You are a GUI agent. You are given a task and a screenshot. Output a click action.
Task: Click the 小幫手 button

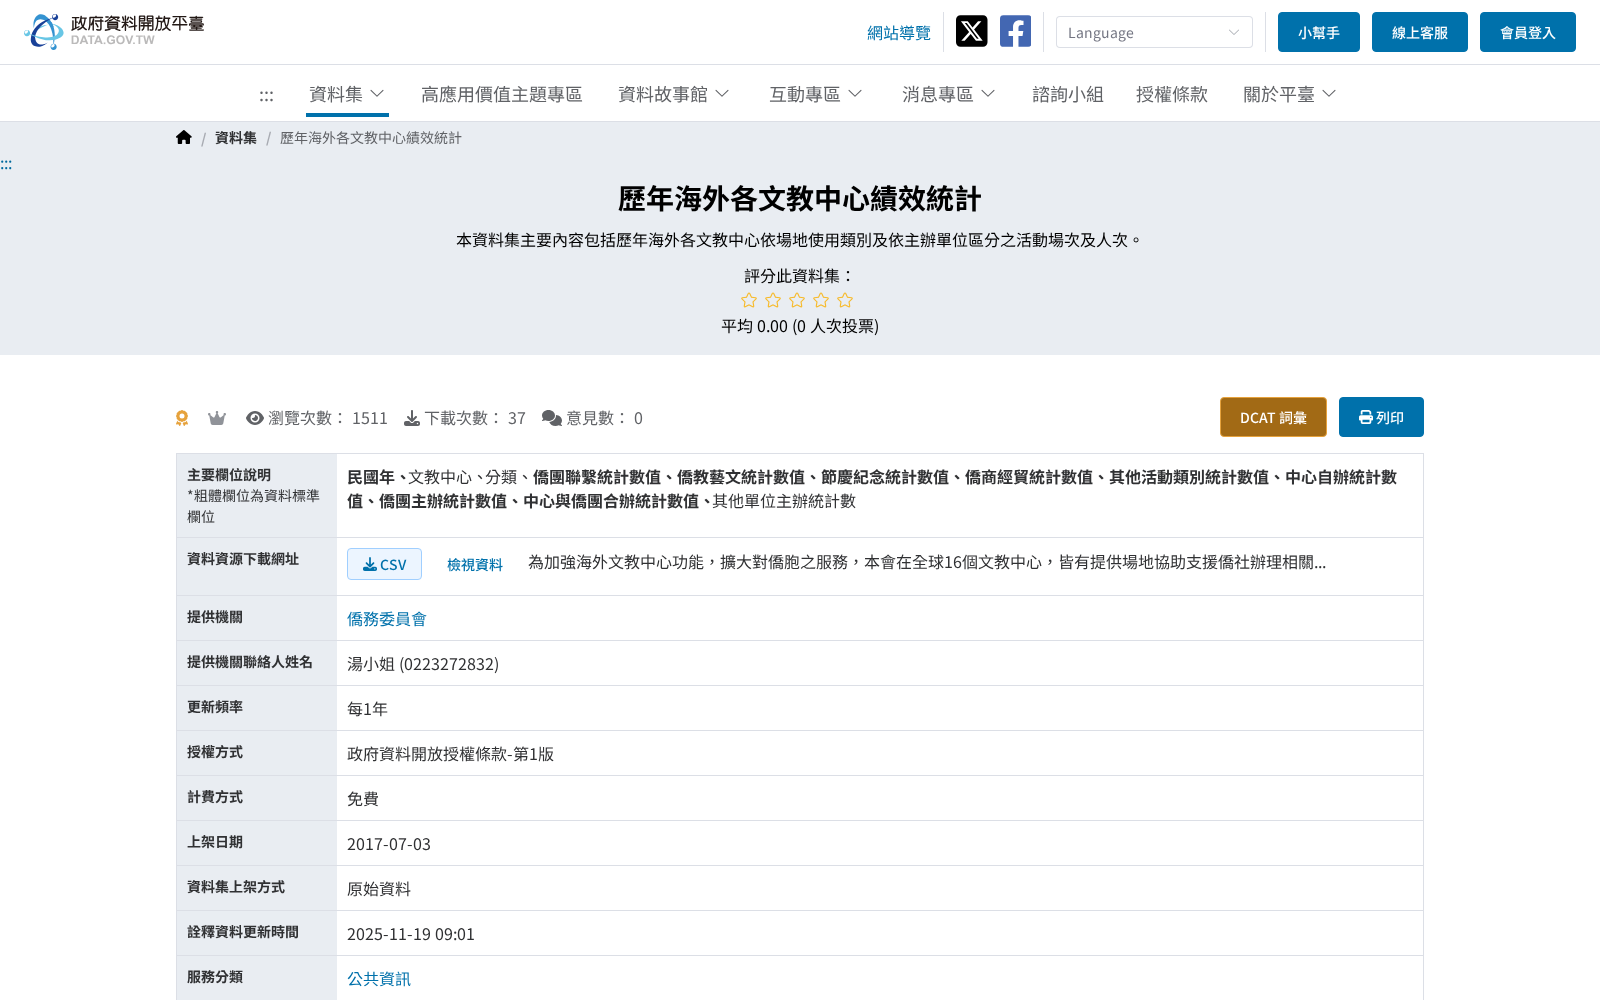click(1319, 32)
